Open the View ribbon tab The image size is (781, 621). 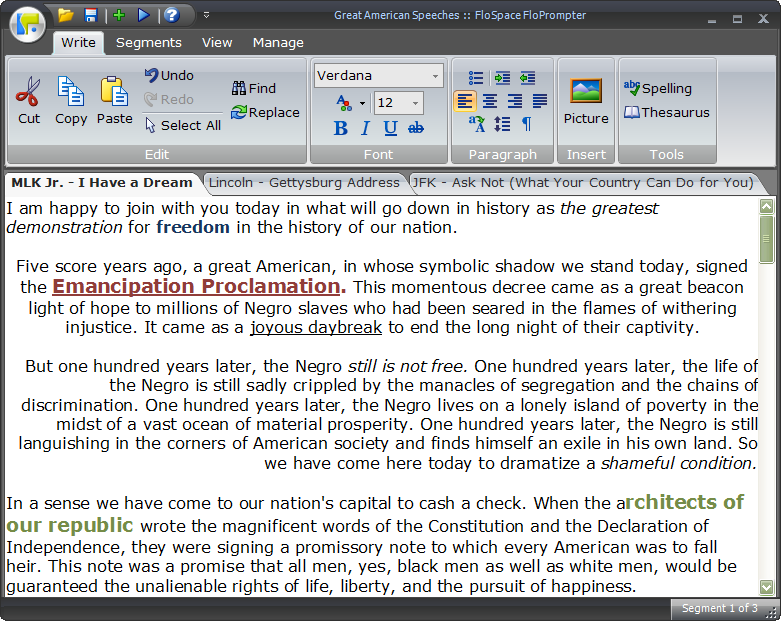coord(217,43)
